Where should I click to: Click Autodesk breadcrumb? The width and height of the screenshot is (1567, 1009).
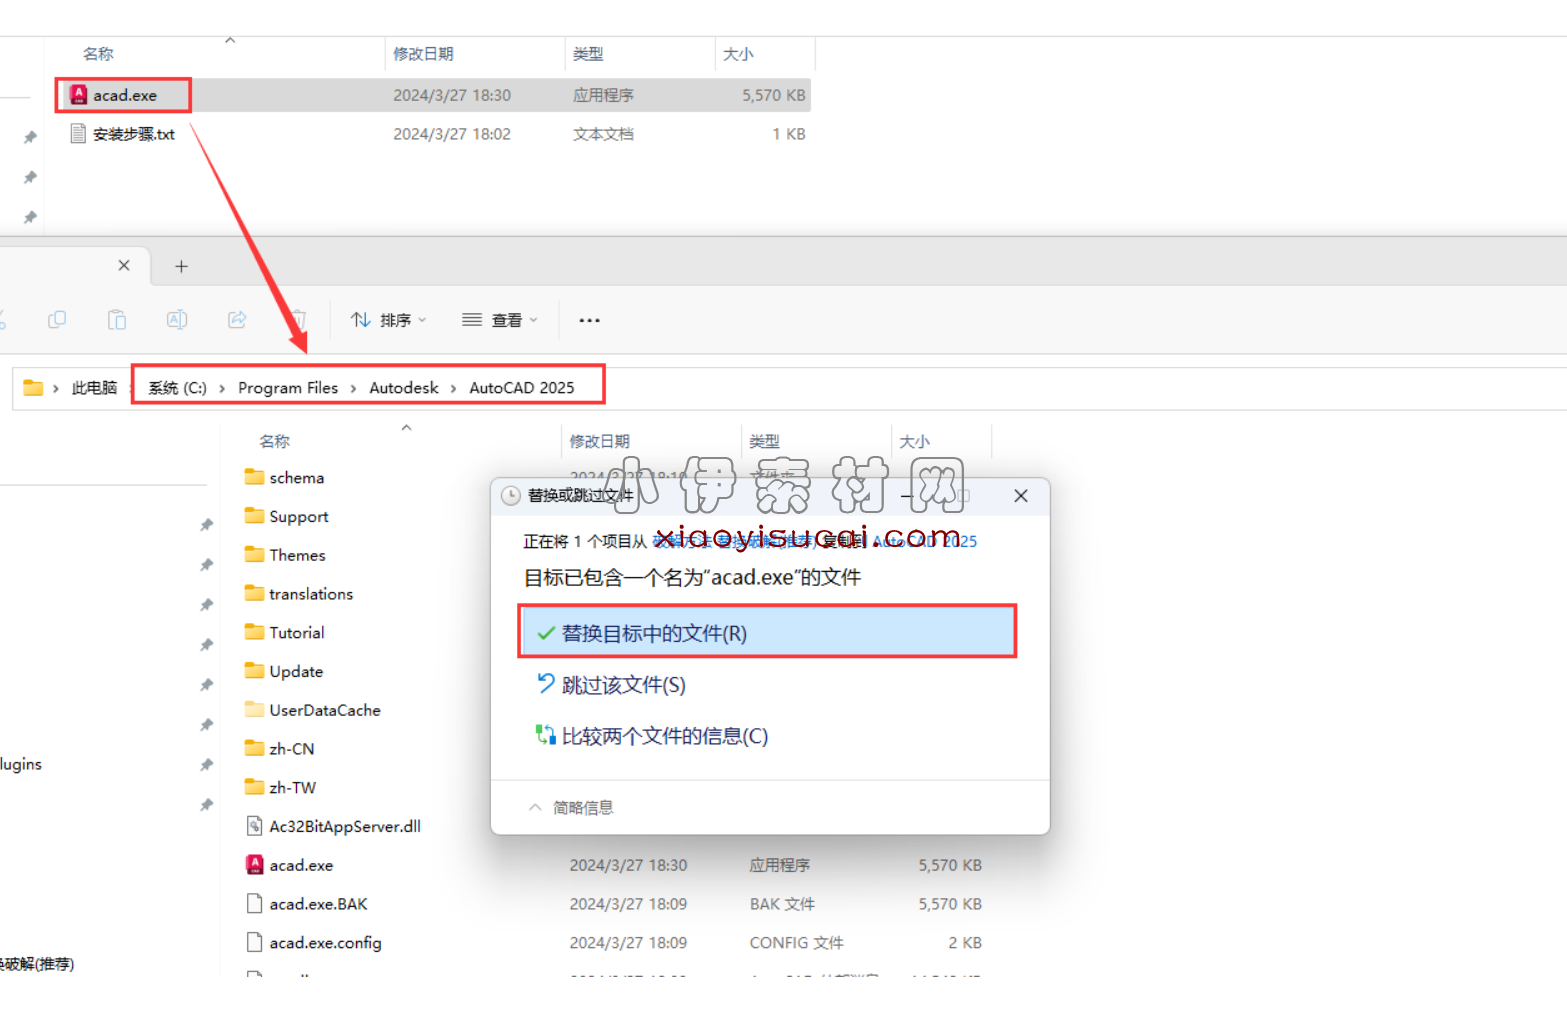click(404, 388)
